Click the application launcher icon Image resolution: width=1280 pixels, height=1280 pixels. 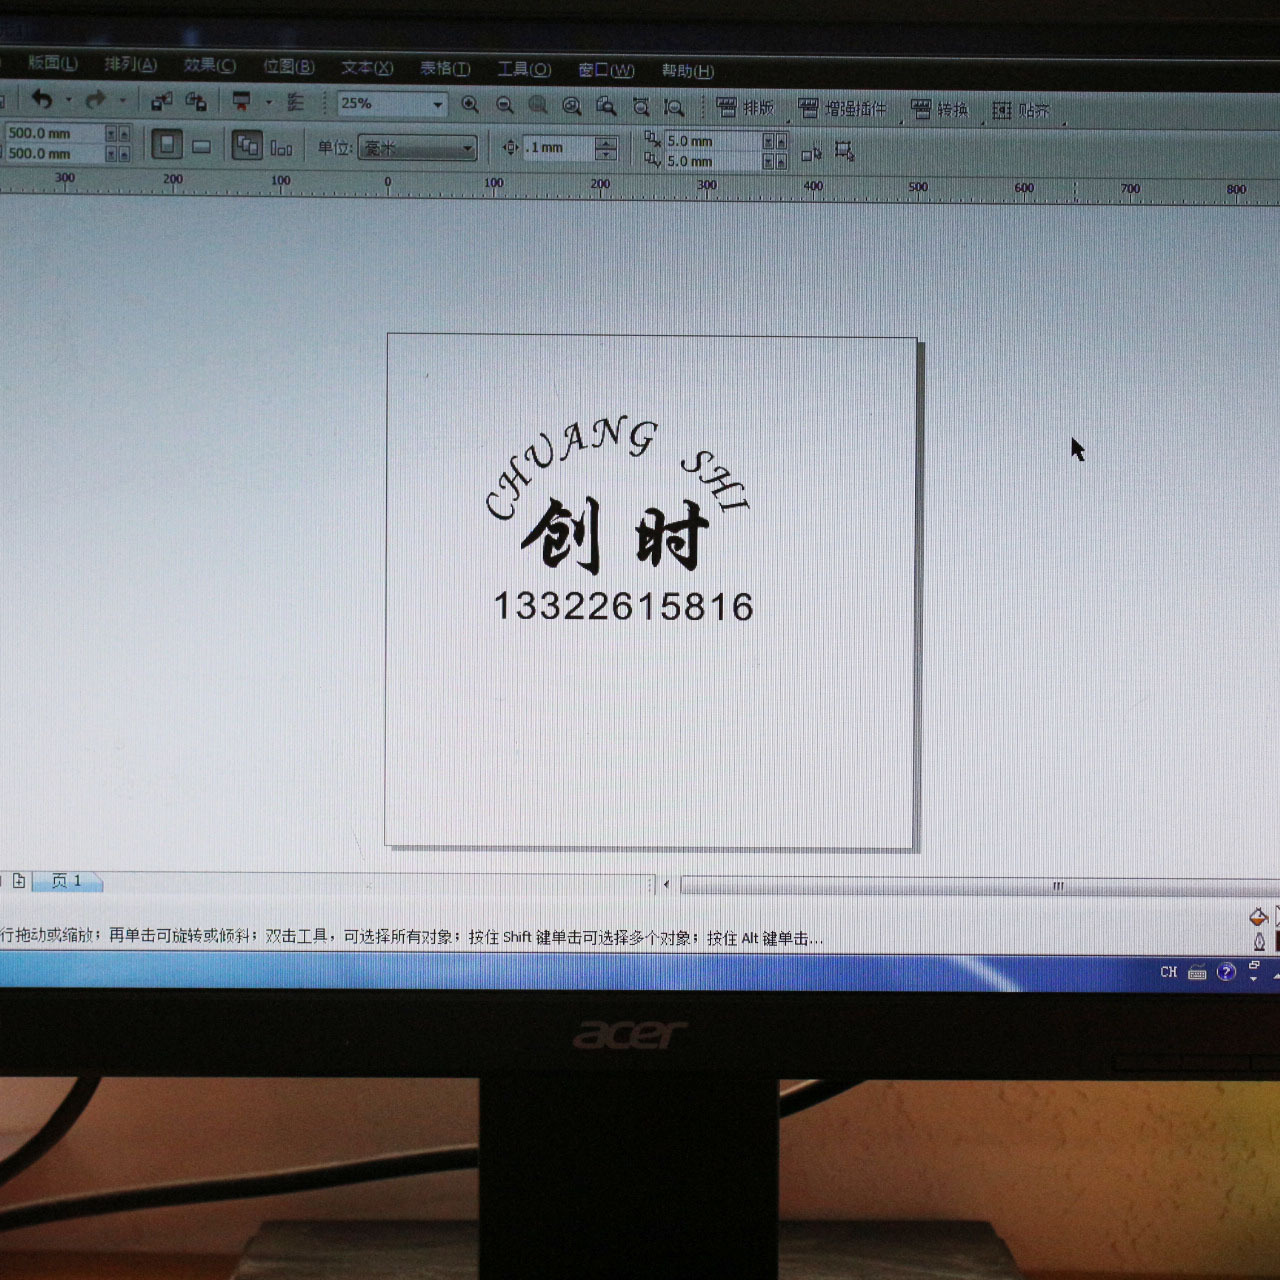241,101
